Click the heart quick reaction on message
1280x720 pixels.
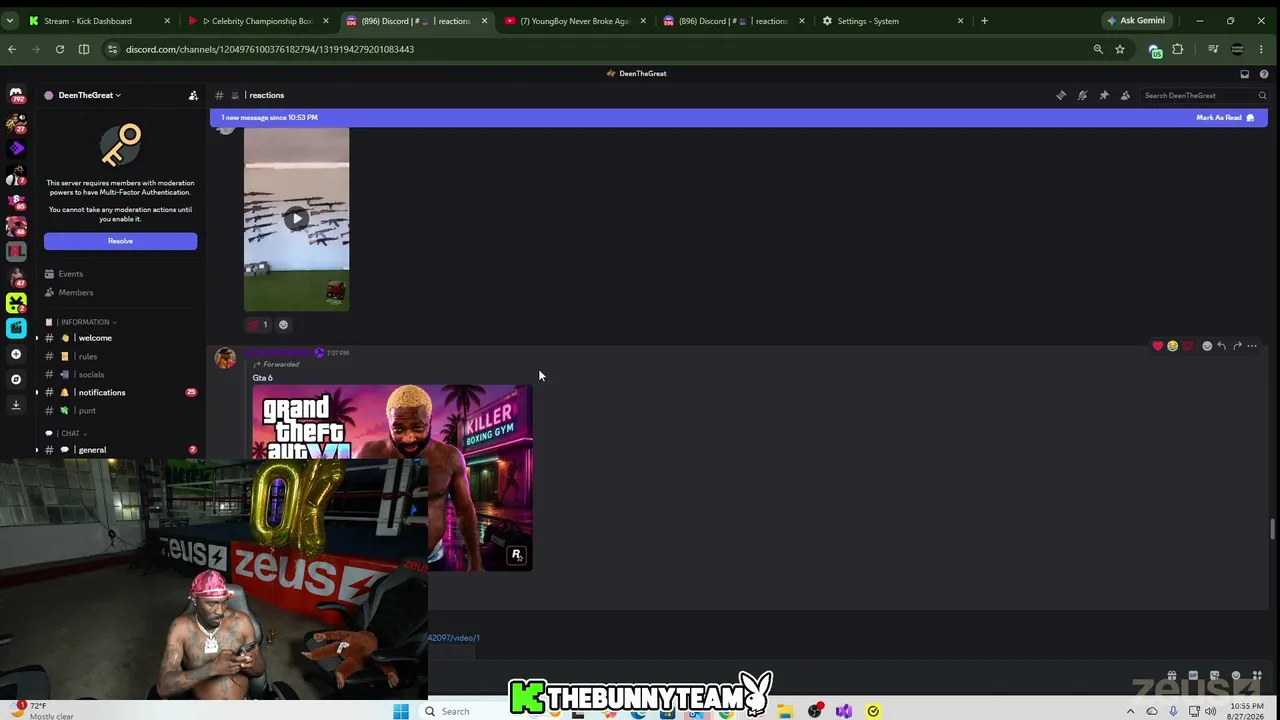pos(1158,346)
